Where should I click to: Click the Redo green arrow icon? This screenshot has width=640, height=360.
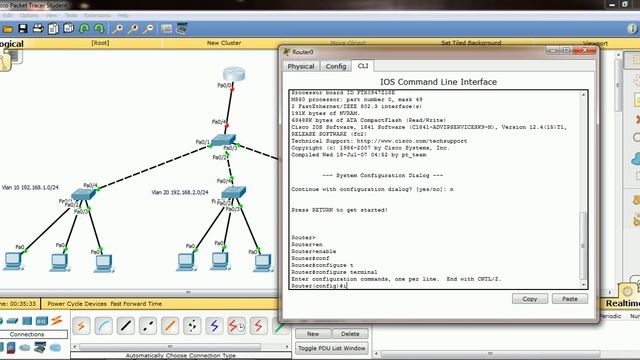99,29
